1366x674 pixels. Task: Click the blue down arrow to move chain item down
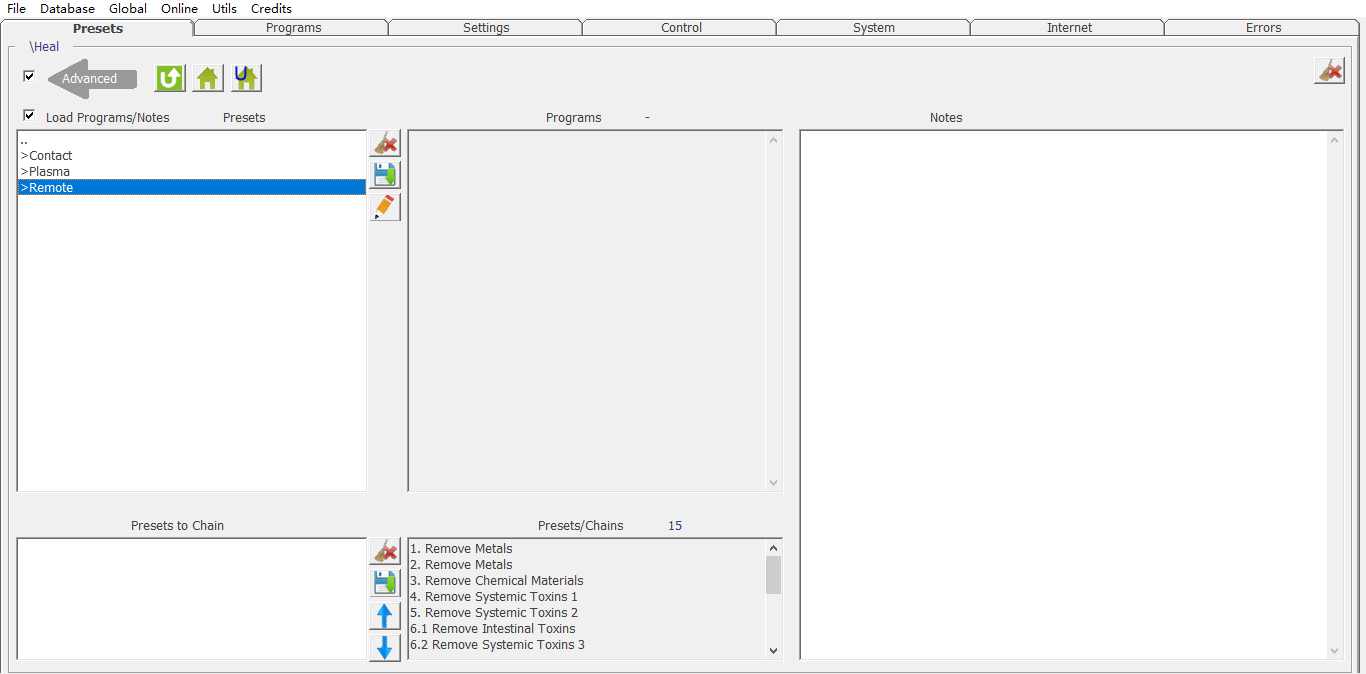[x=385, y=648]
